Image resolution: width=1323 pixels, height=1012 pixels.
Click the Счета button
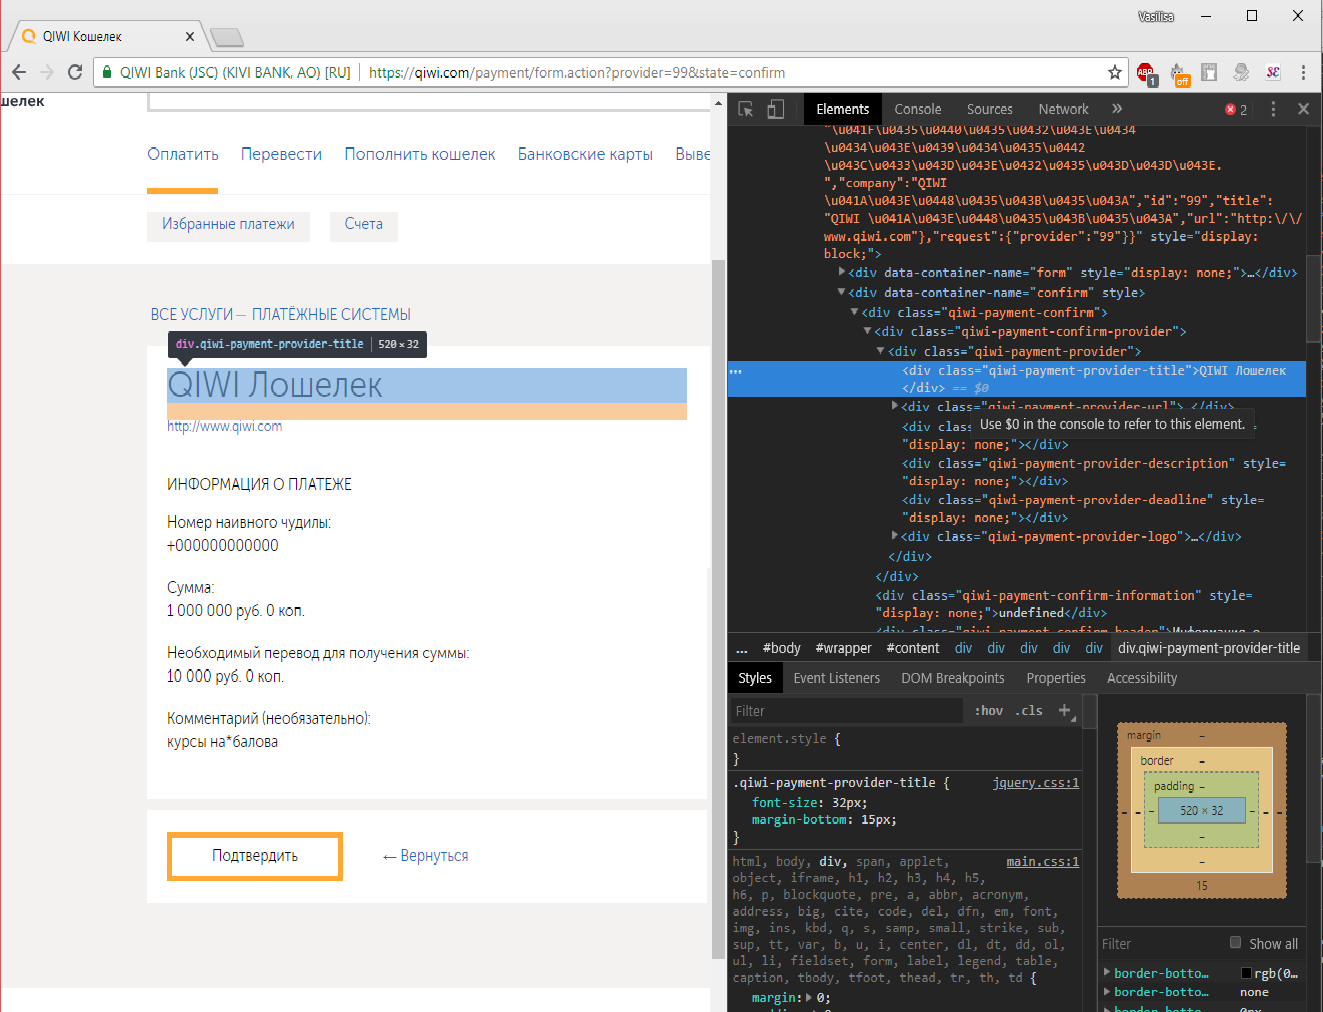coord(364,224)
